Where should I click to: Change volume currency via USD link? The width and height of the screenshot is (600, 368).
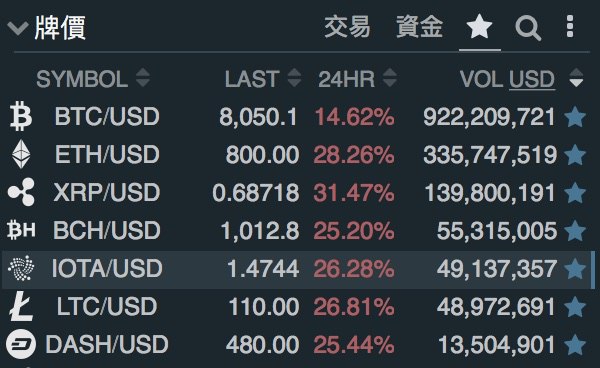click(x=532, y=80)
